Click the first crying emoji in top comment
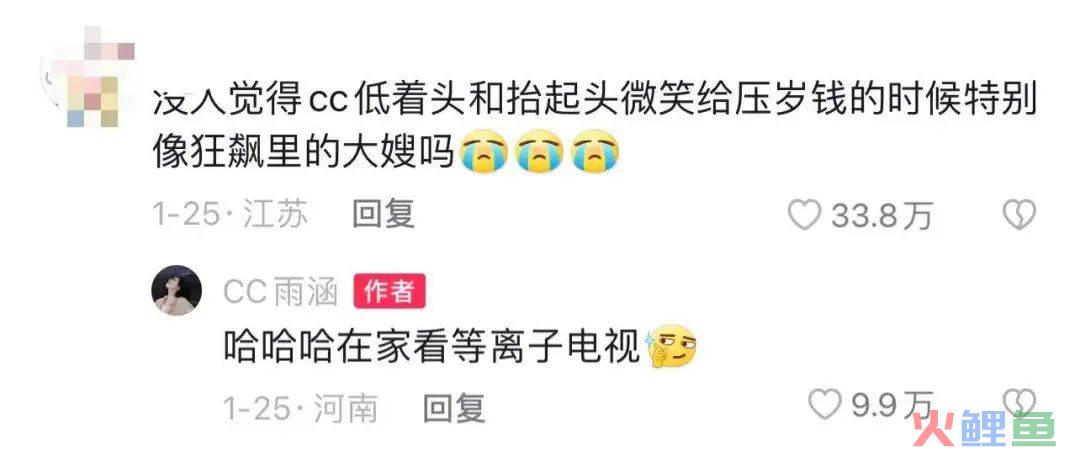This screenshot has height=452, width=1080. [x=486, y=153]
